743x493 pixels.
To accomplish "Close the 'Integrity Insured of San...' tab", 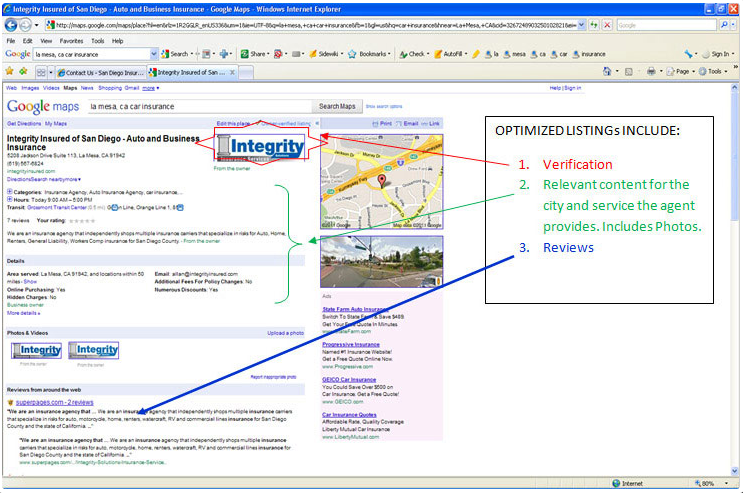I will (232, 73).
